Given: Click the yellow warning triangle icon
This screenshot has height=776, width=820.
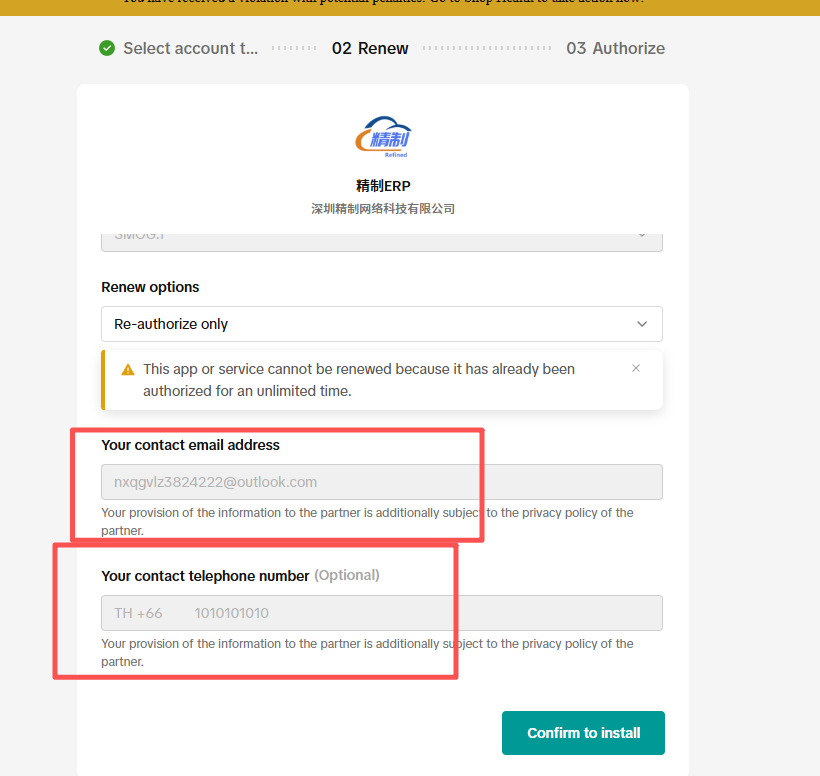Looking at the screenshot, I should coord(128,369).
